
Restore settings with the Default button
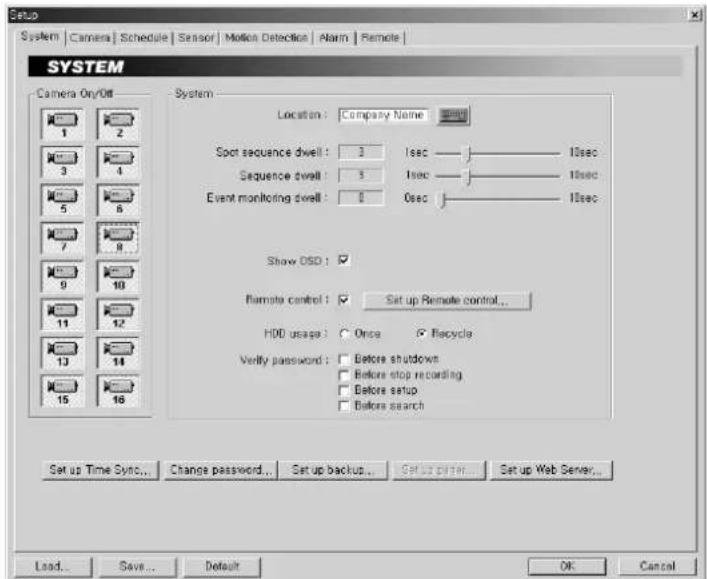click(x=222, y=566)
